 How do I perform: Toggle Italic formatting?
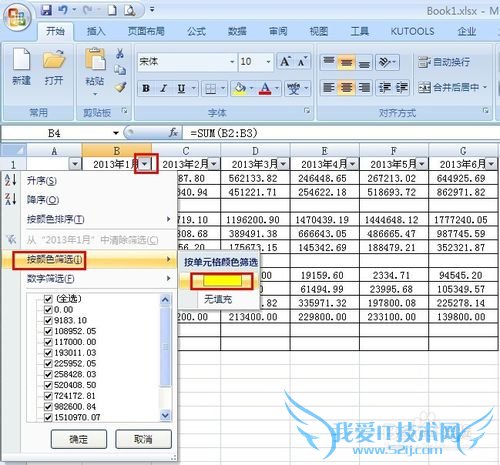pos(163,88)
